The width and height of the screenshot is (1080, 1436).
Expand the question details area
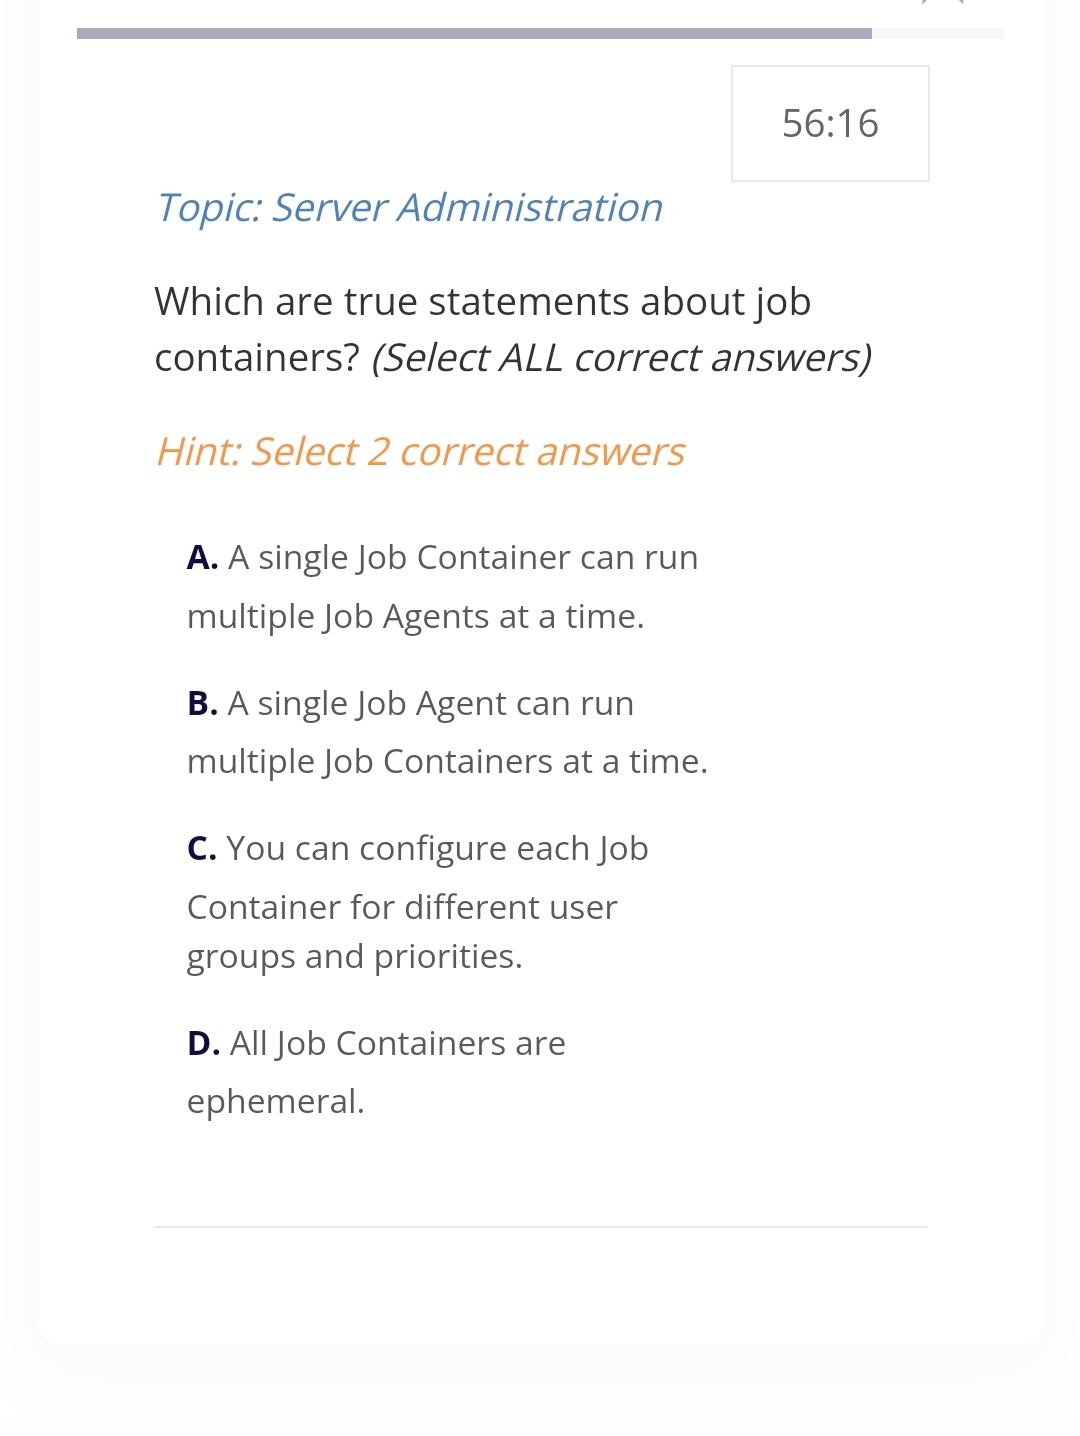(x=514, y=329)
